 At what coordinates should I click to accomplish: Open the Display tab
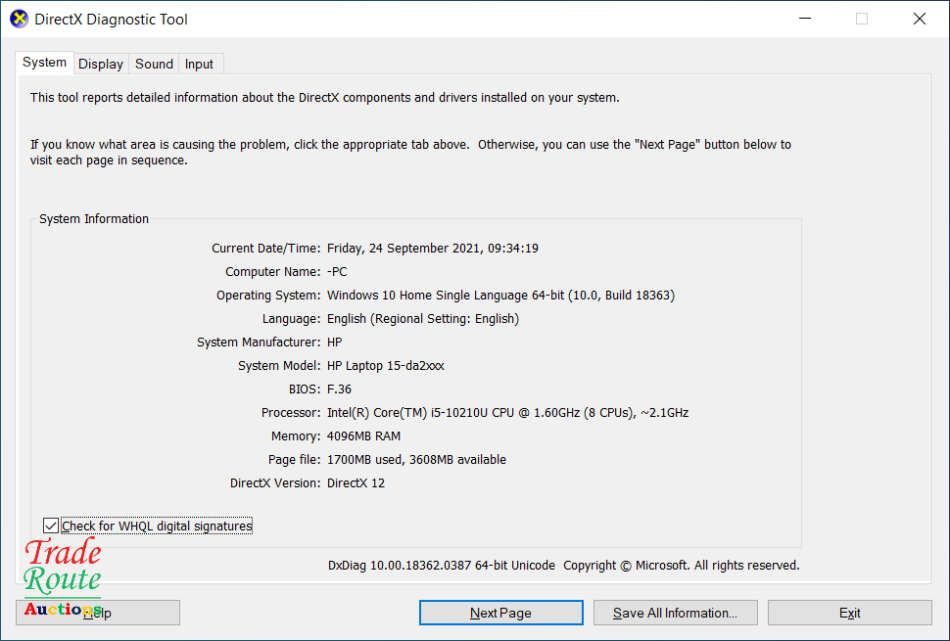pyautogui.click(x=101, y=64)
